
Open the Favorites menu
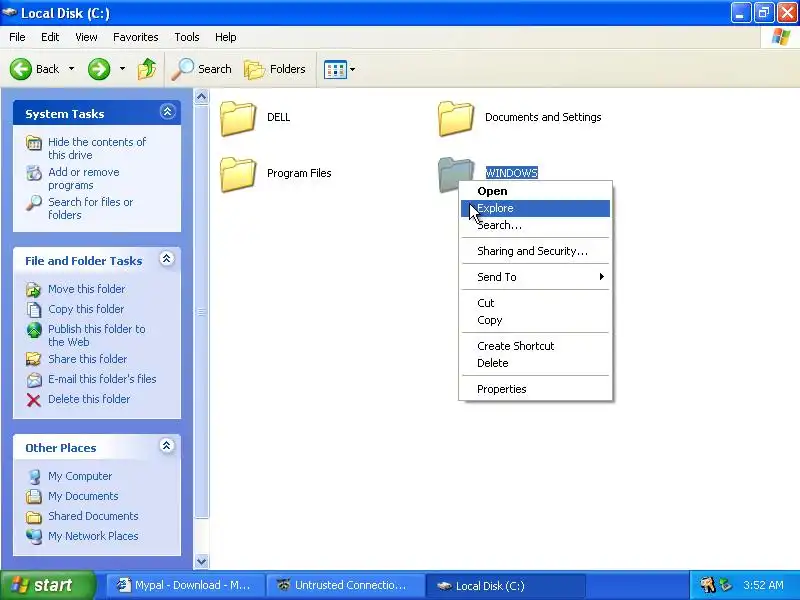pos(136,37)
